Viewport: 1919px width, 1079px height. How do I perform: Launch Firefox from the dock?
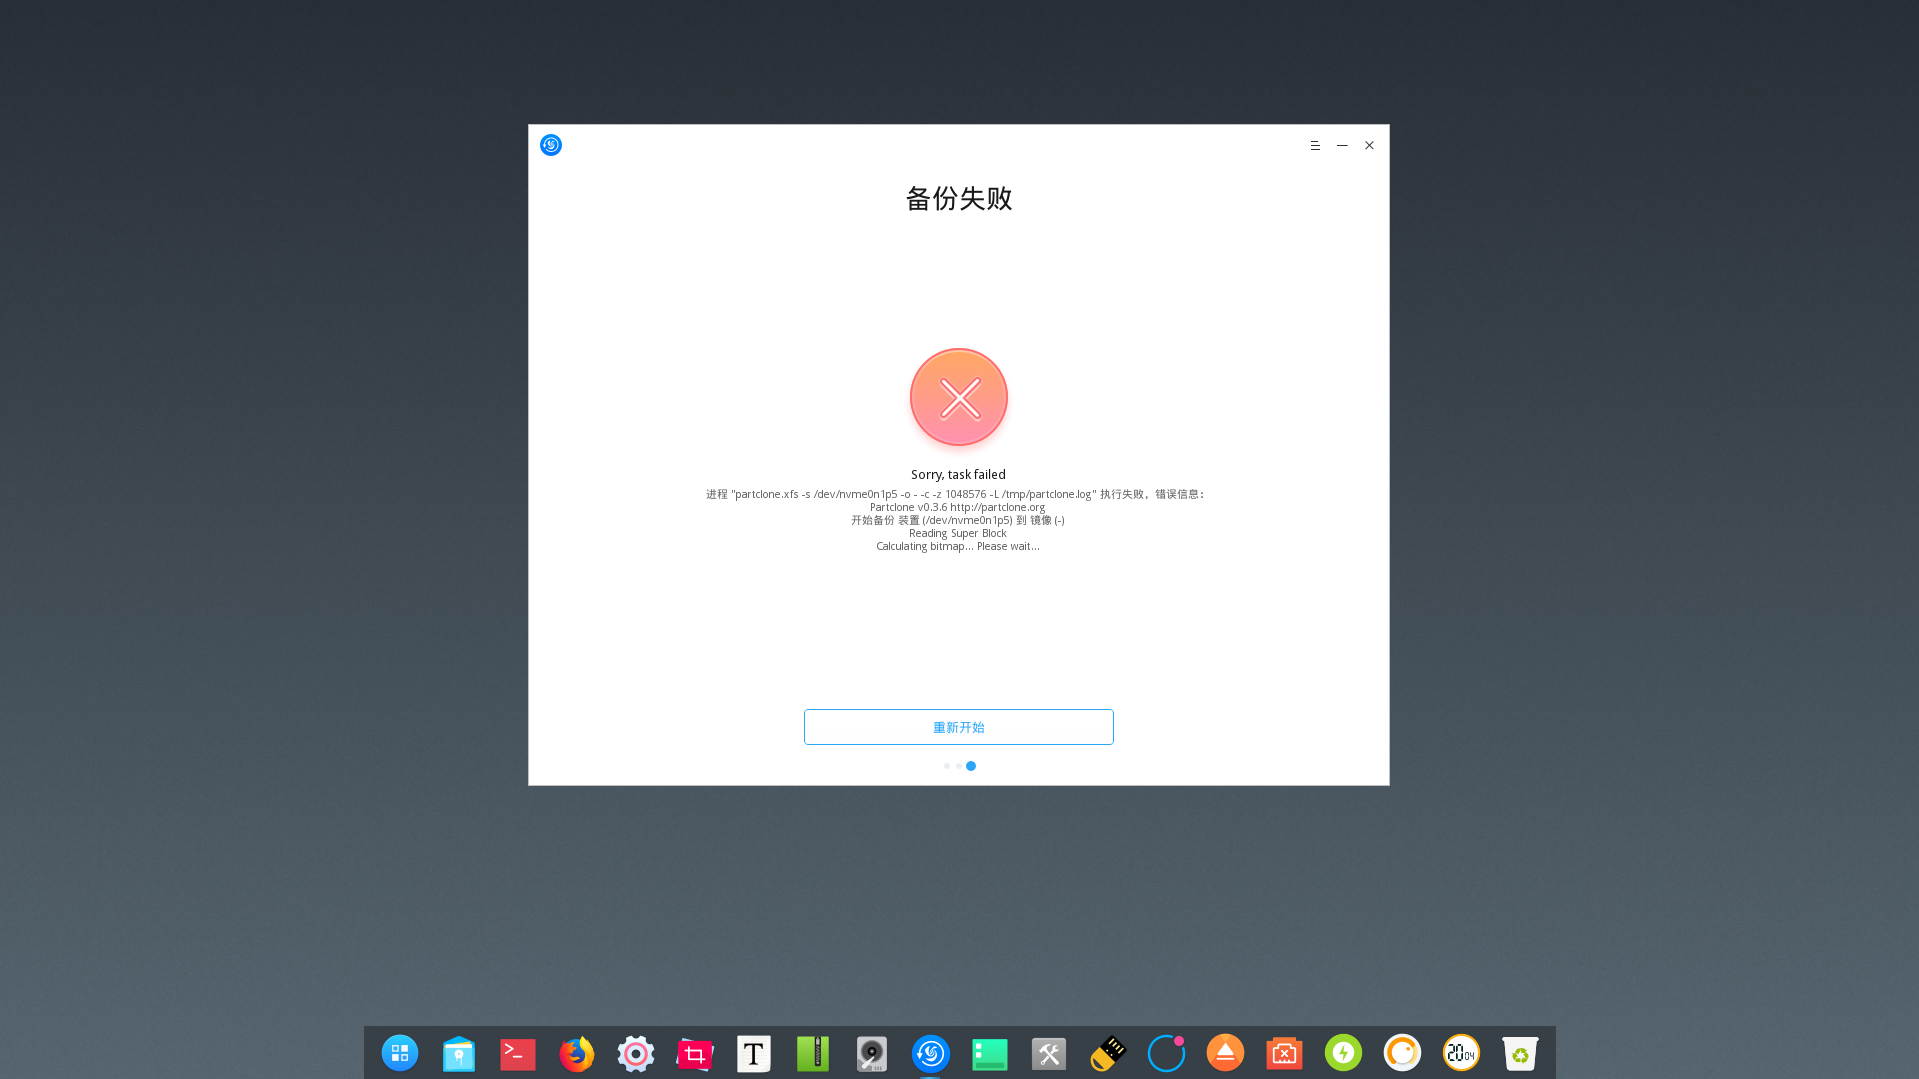point(576,1053)
